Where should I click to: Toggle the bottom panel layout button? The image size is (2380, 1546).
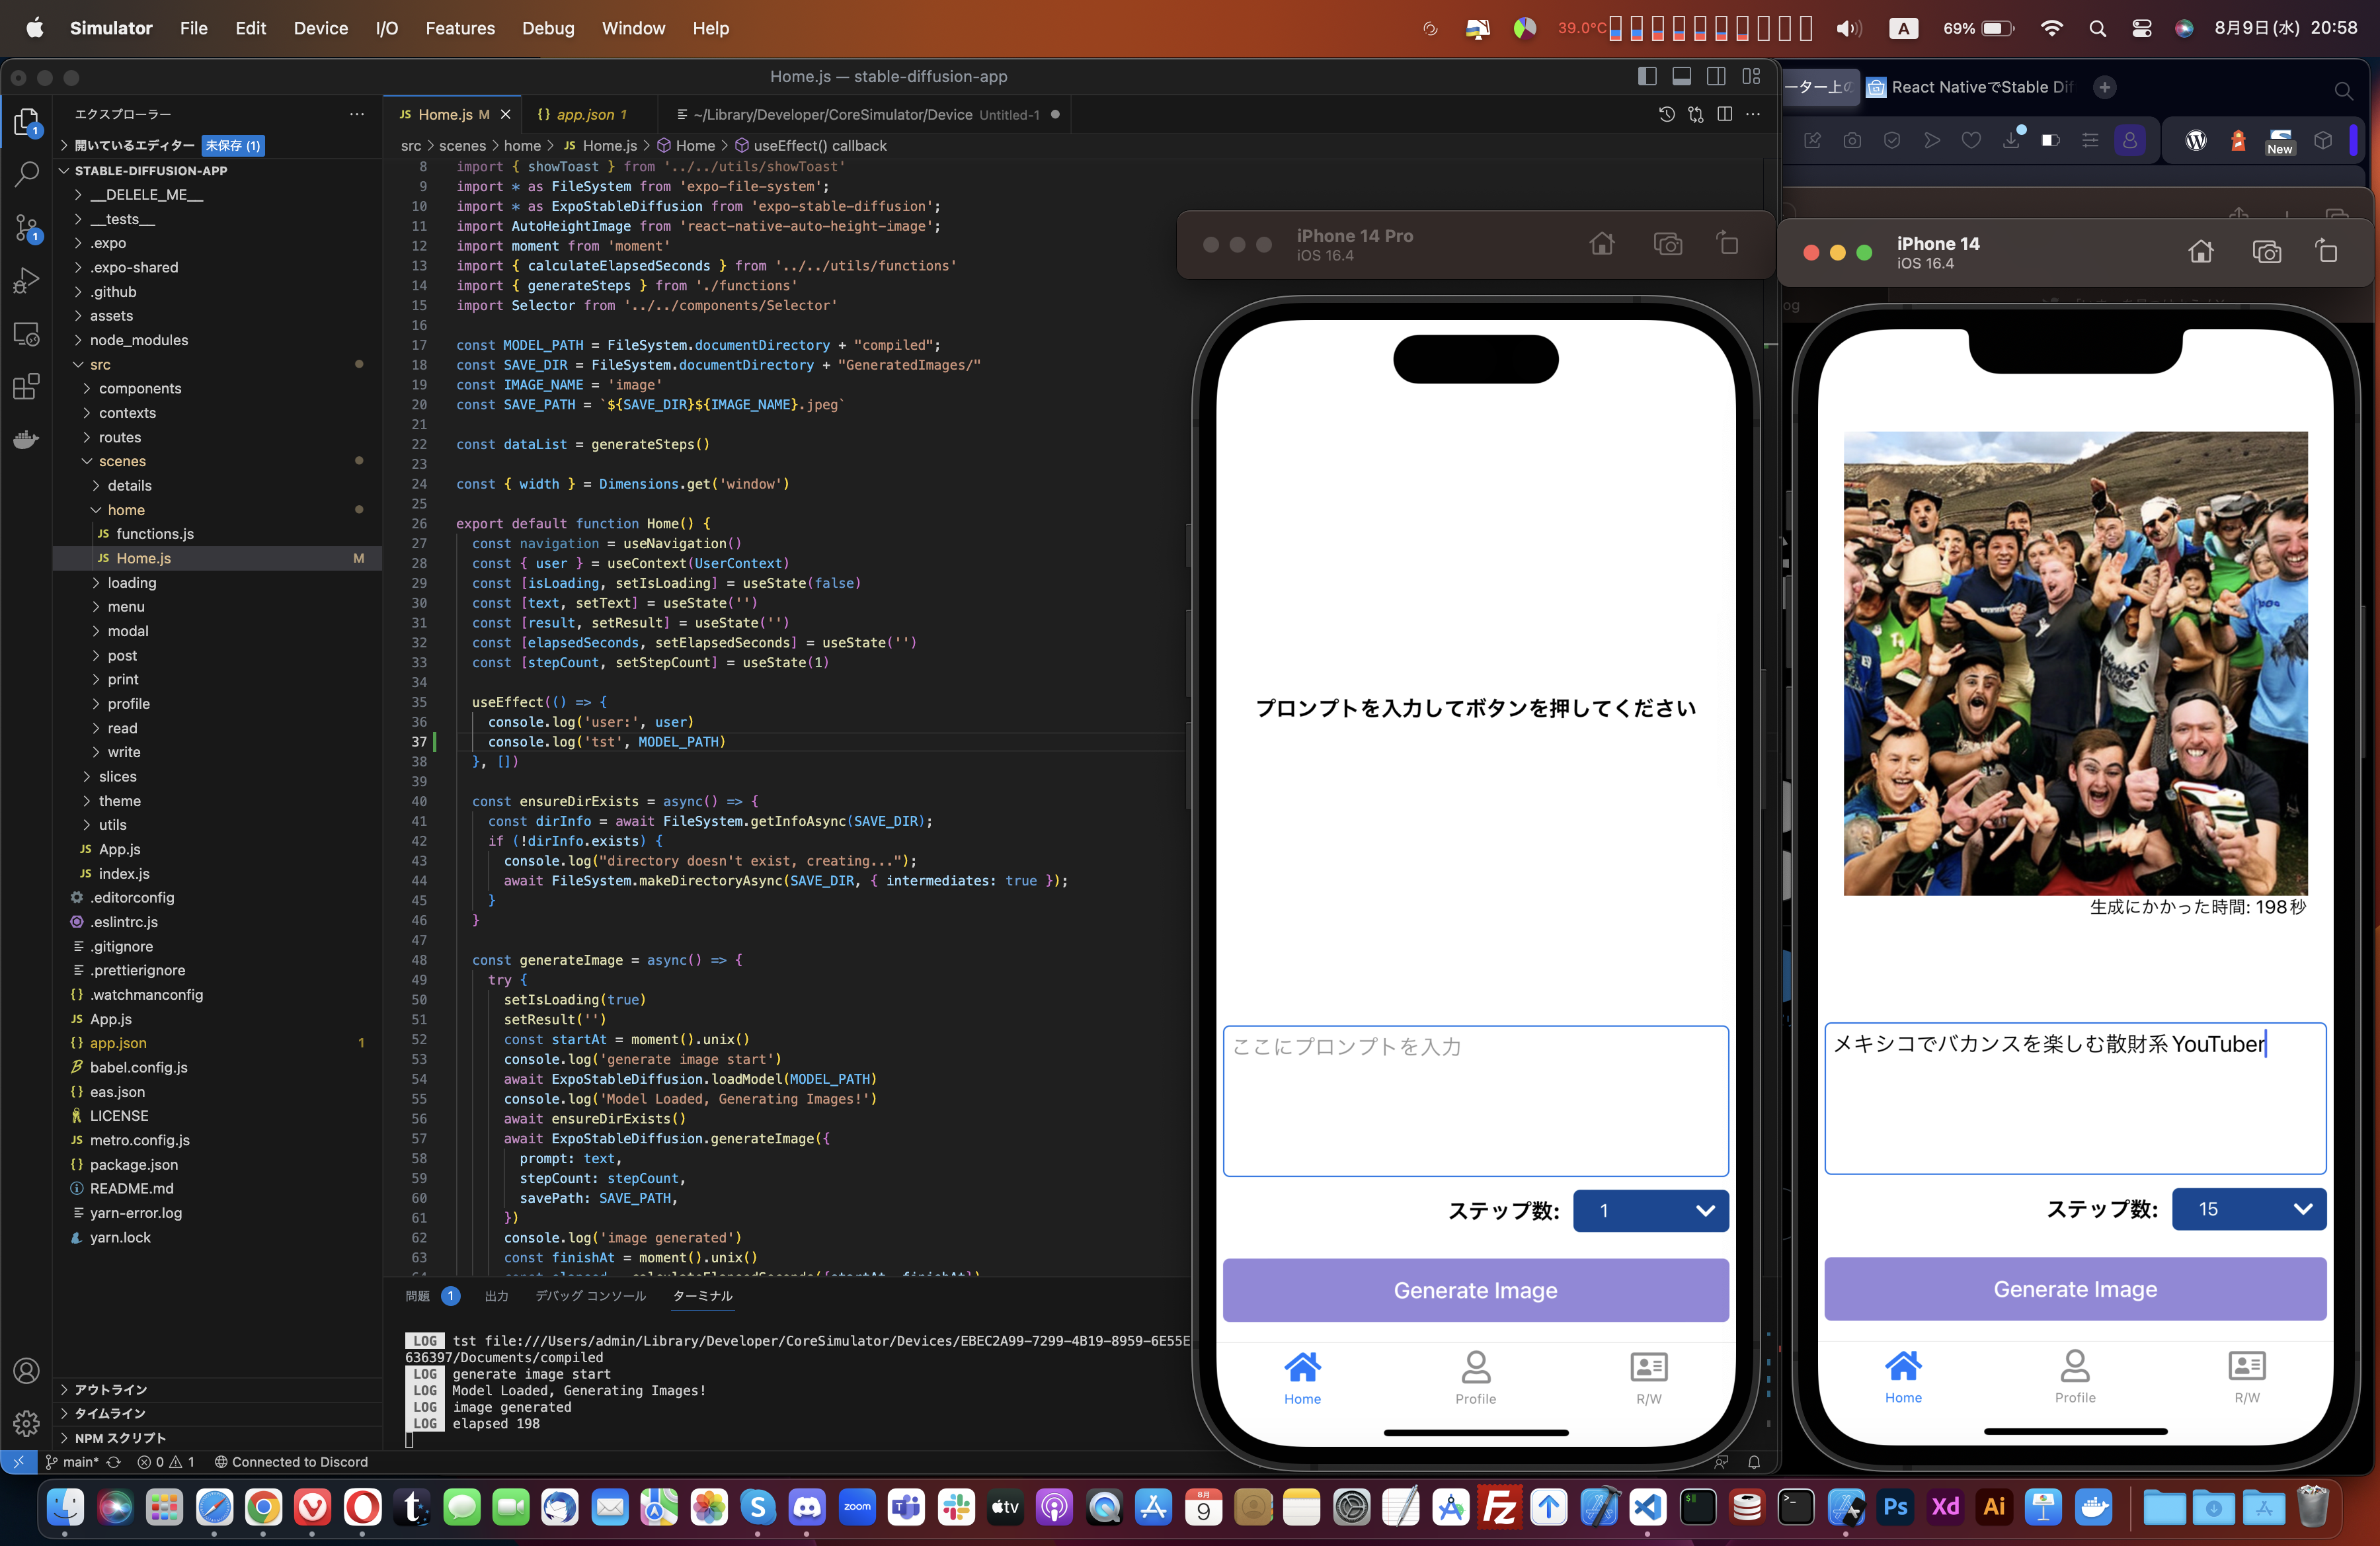(x=1682, y=76)
